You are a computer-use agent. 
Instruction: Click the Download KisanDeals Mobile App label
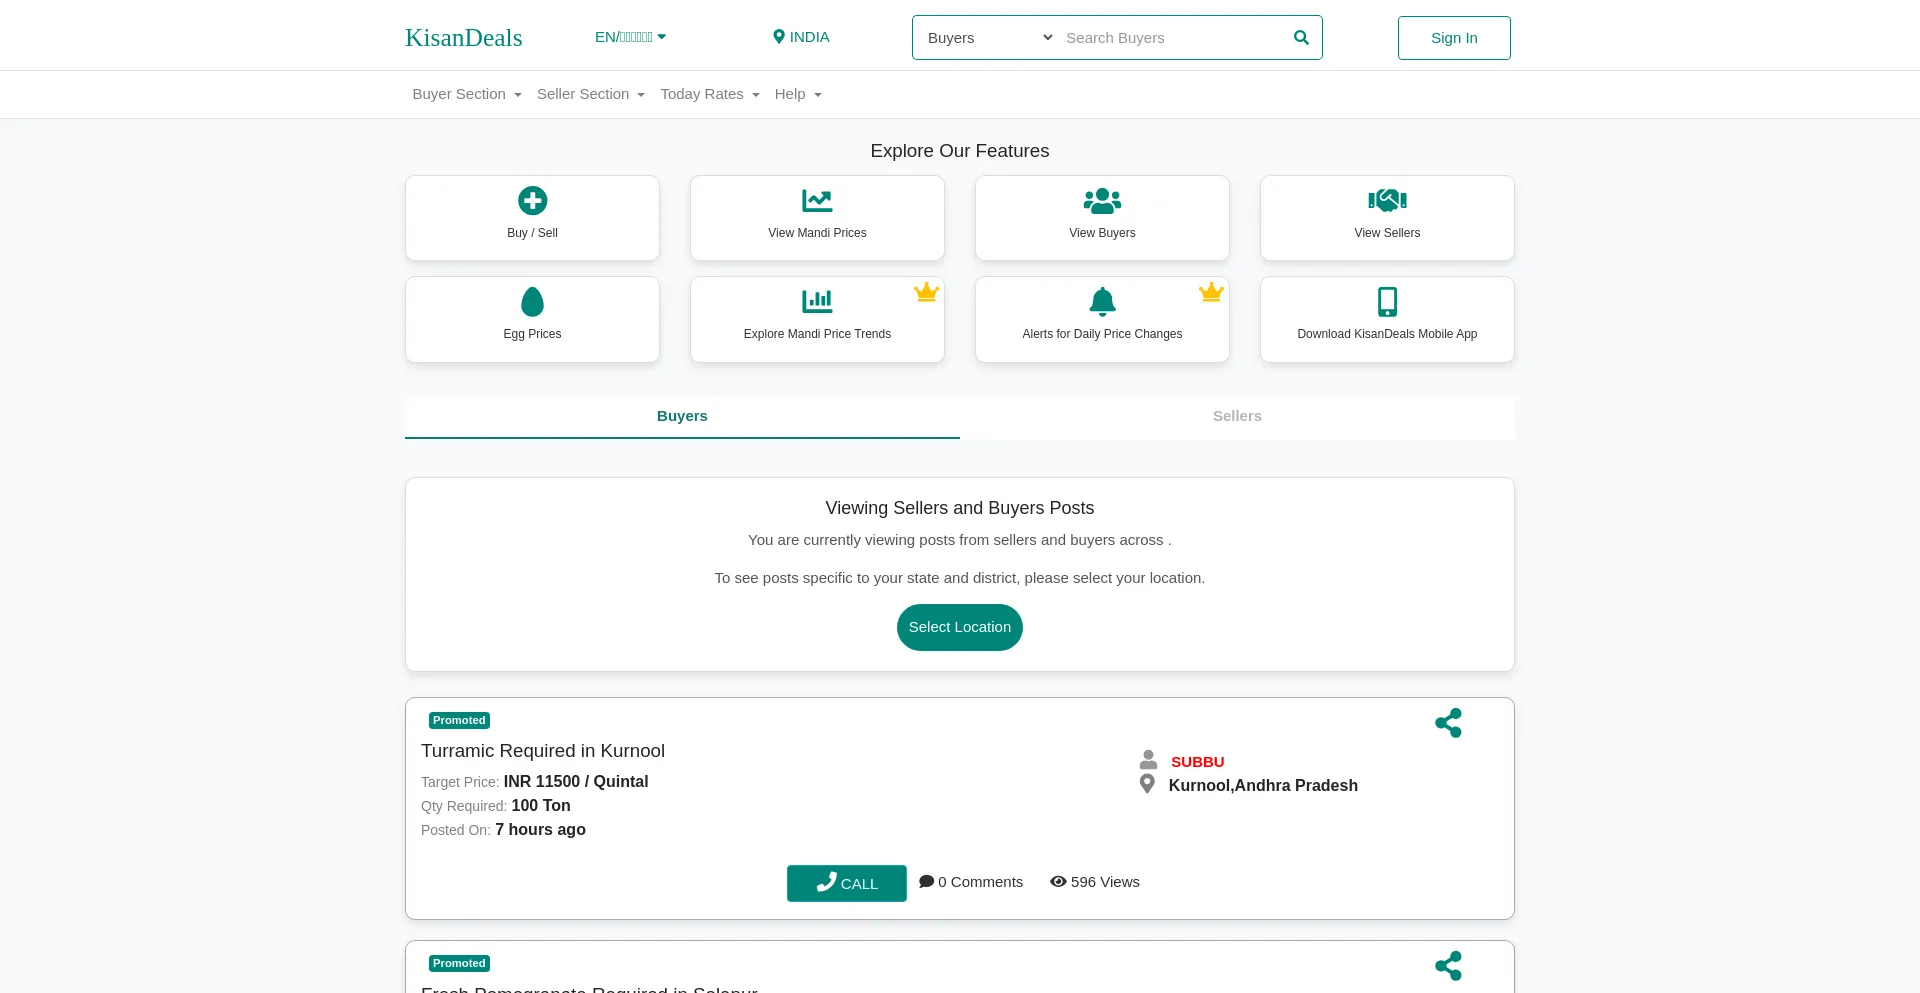coord(1387,334)
